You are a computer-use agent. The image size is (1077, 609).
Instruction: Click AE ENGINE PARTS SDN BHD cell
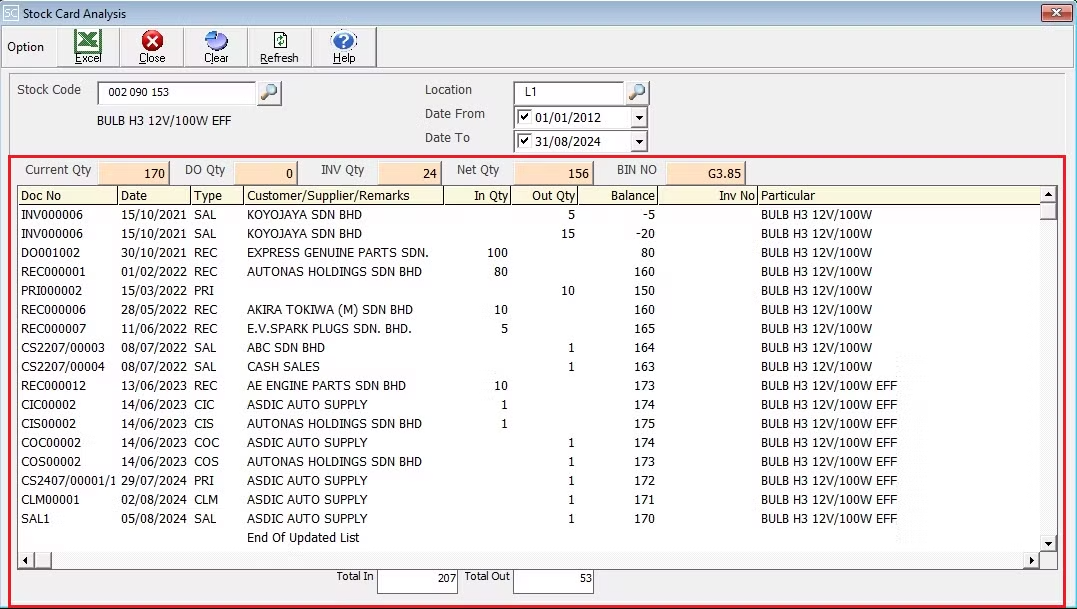(x=326, y=386)
